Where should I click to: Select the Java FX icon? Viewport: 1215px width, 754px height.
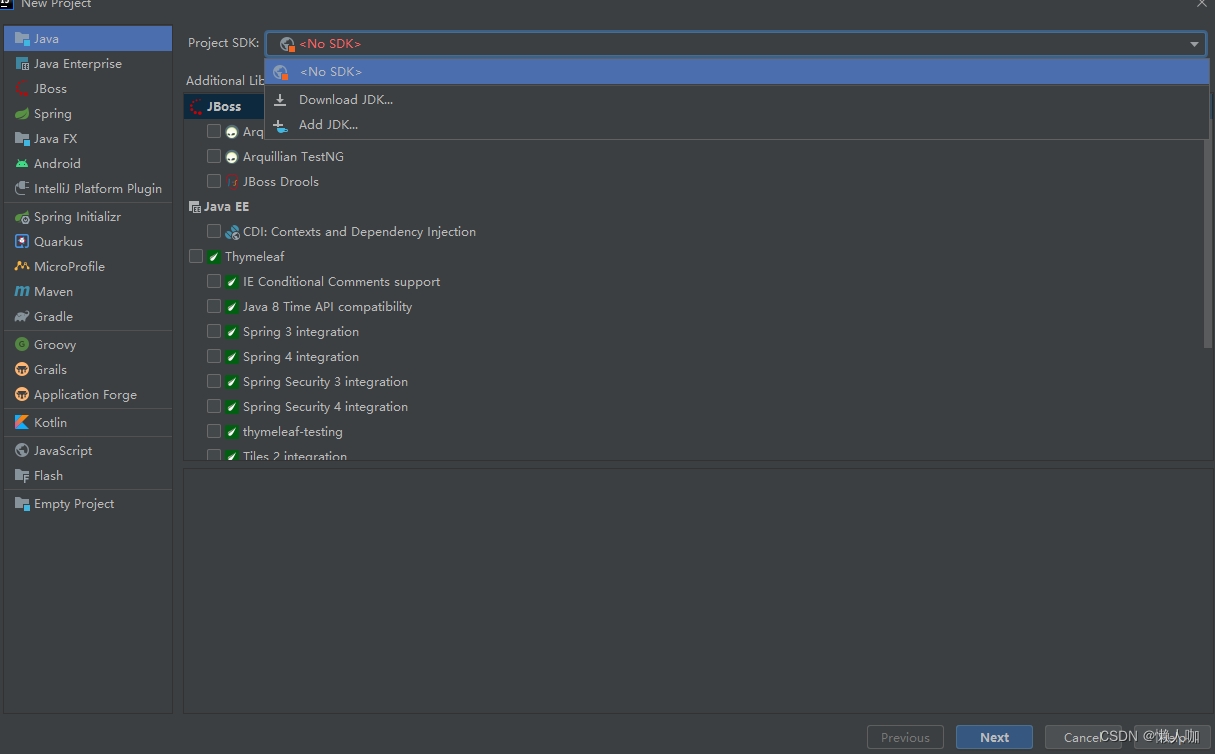[22, 139]
